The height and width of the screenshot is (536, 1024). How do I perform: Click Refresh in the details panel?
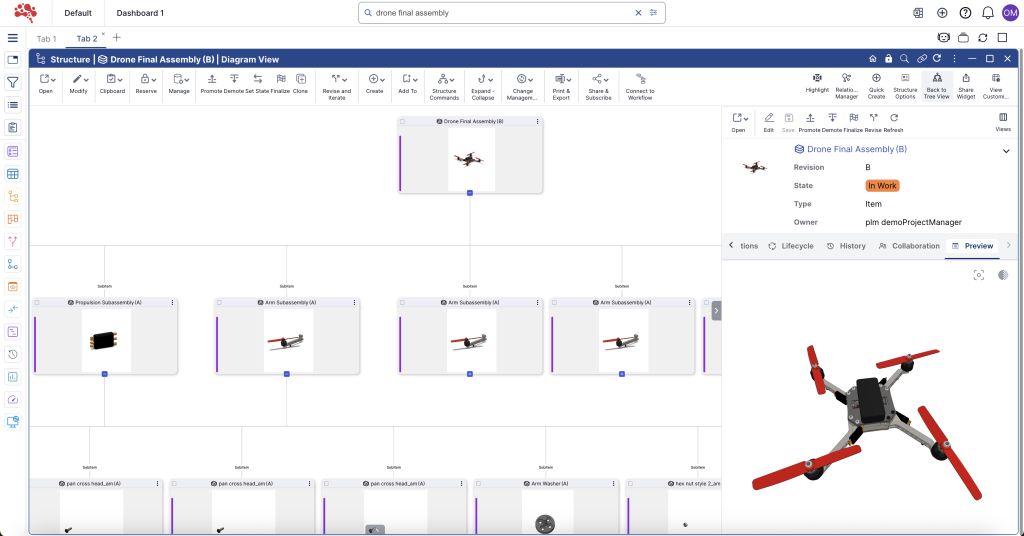(x=894, y=118)
